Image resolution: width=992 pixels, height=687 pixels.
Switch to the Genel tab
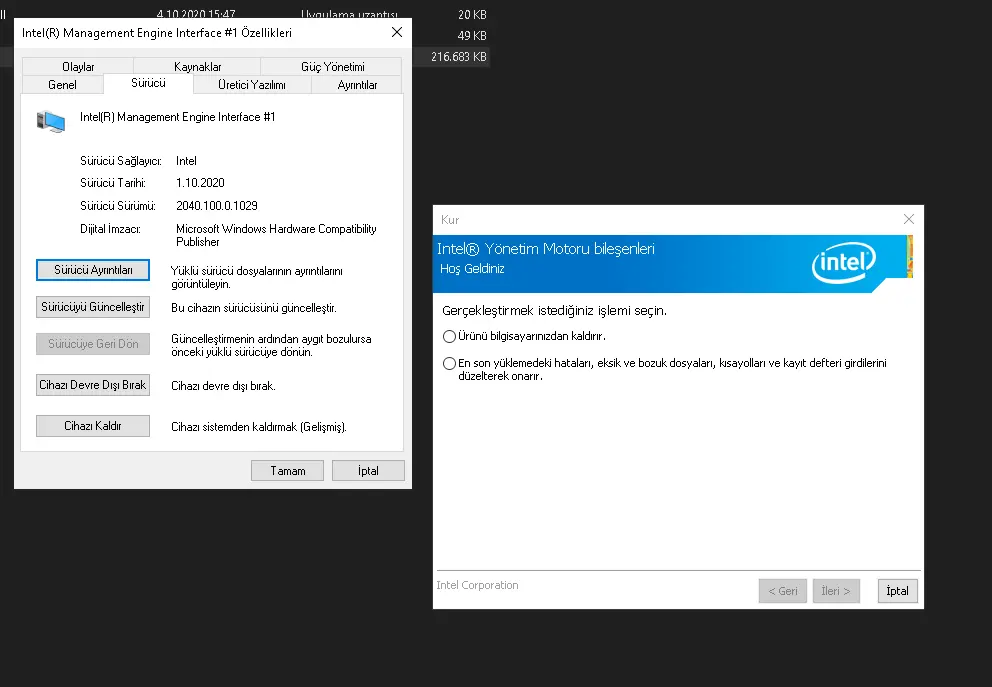coord(62,85)
